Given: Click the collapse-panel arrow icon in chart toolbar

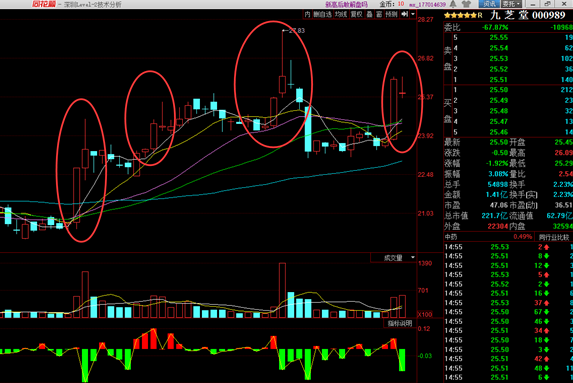Looking at the screenshot, I should coord(404,14).
